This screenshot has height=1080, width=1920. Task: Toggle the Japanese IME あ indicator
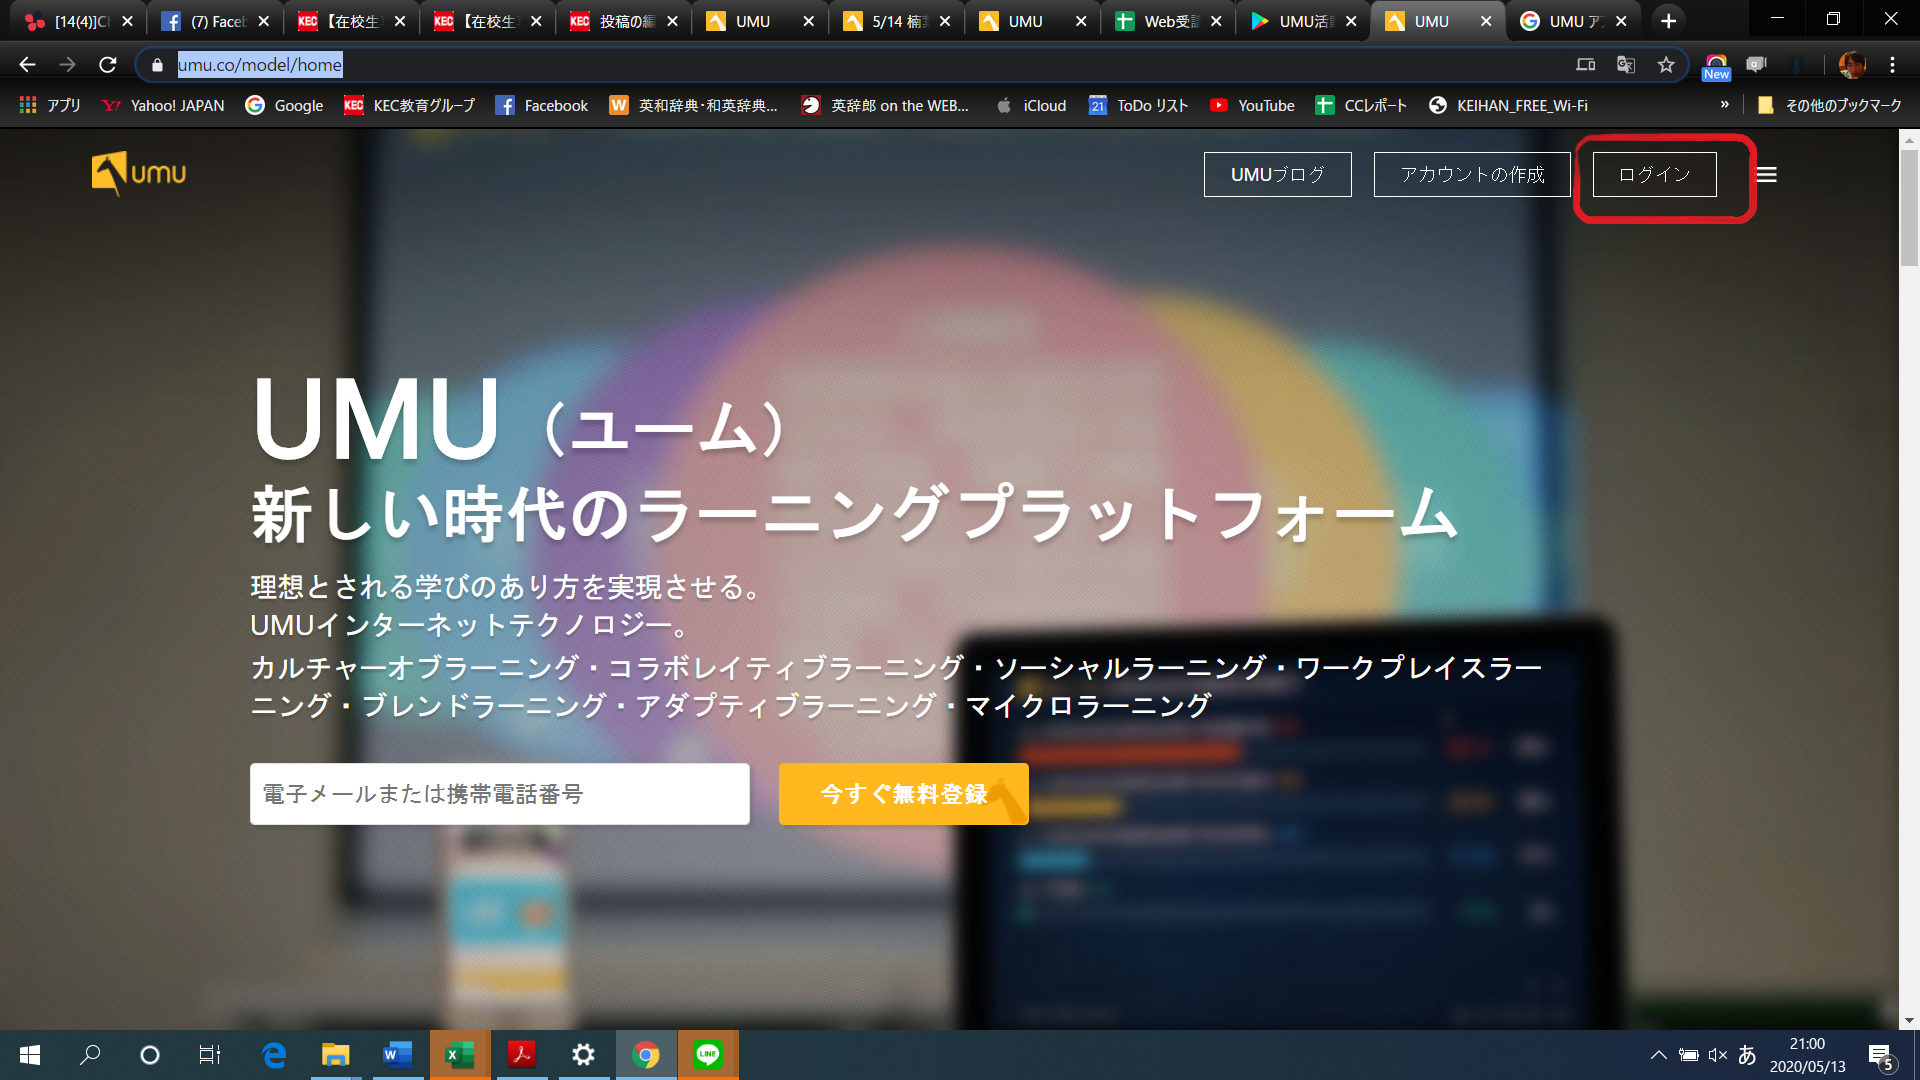click(x=1747, y=1055)
